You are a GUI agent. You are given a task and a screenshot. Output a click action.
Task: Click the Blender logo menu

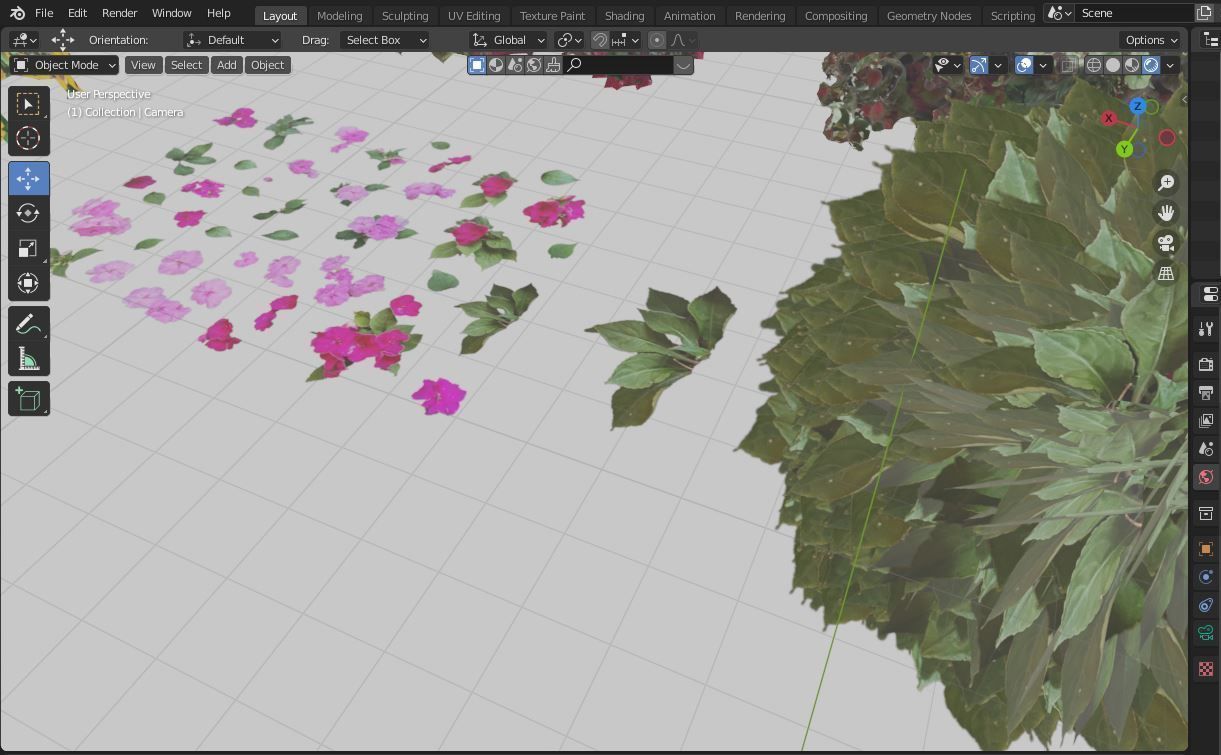[x=17, y=14]
